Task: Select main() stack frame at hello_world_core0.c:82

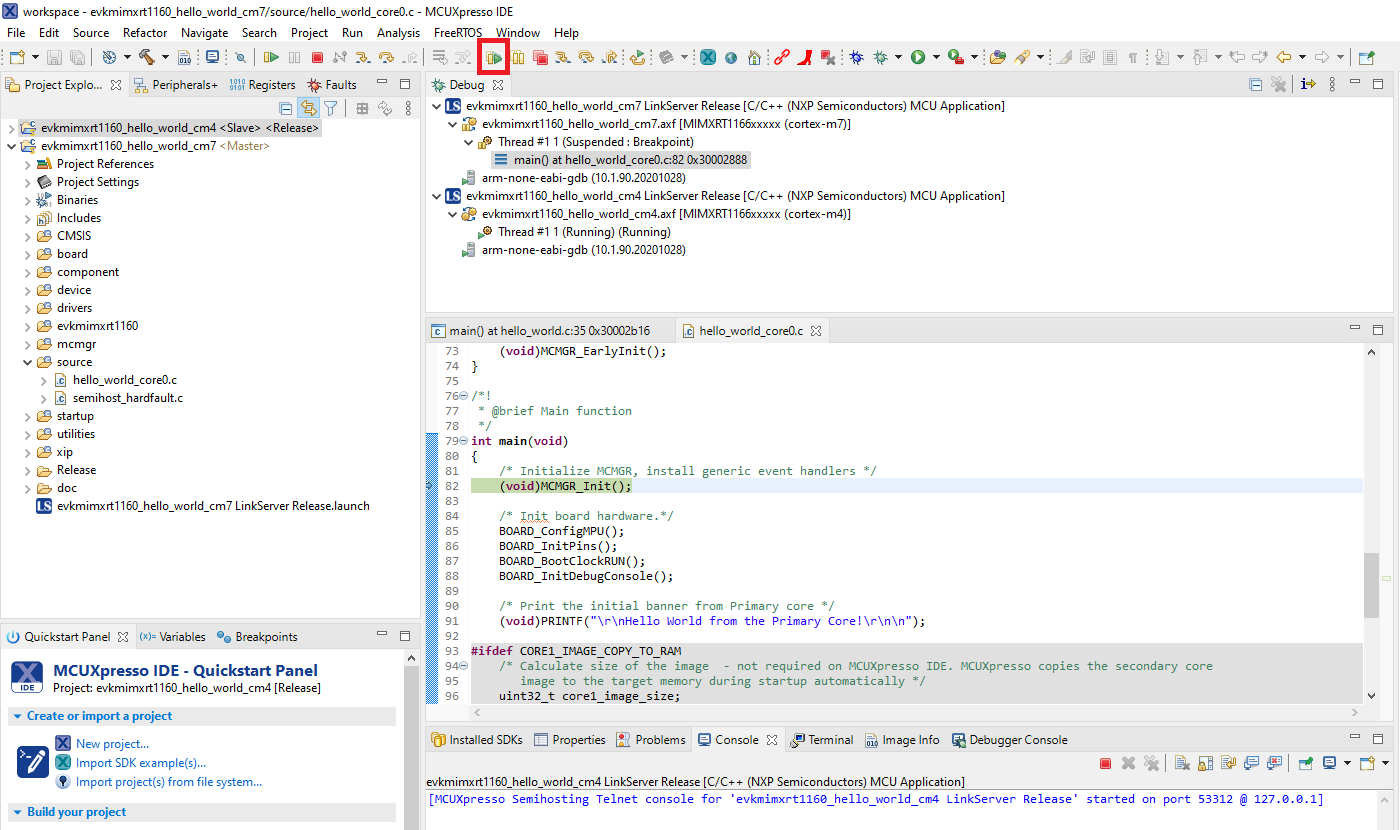Action: tap(630, 160)
